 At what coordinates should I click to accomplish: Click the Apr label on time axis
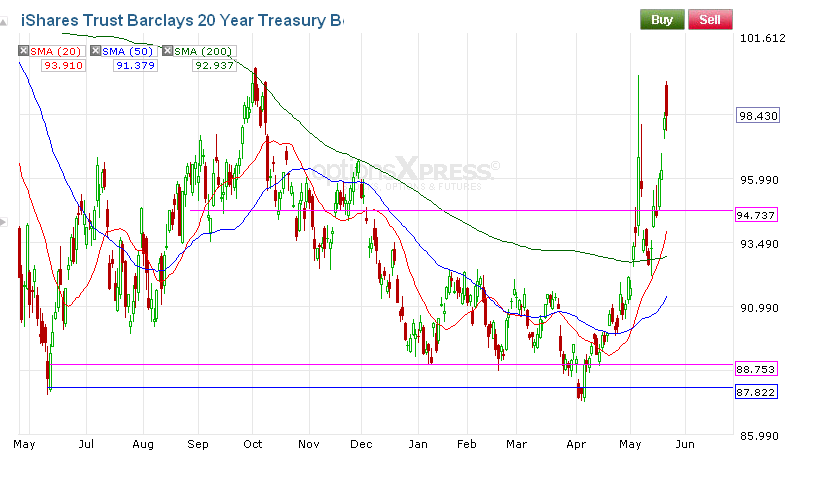(x=576, y=444)
